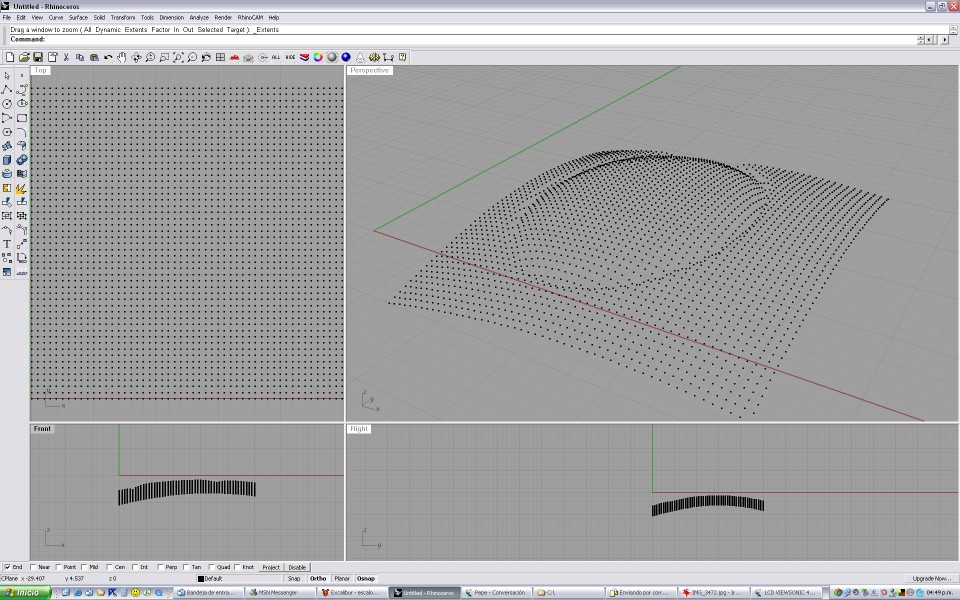
Task: Click the Control point curve tool
Action: pyautogui.click(x=21, y=90)
